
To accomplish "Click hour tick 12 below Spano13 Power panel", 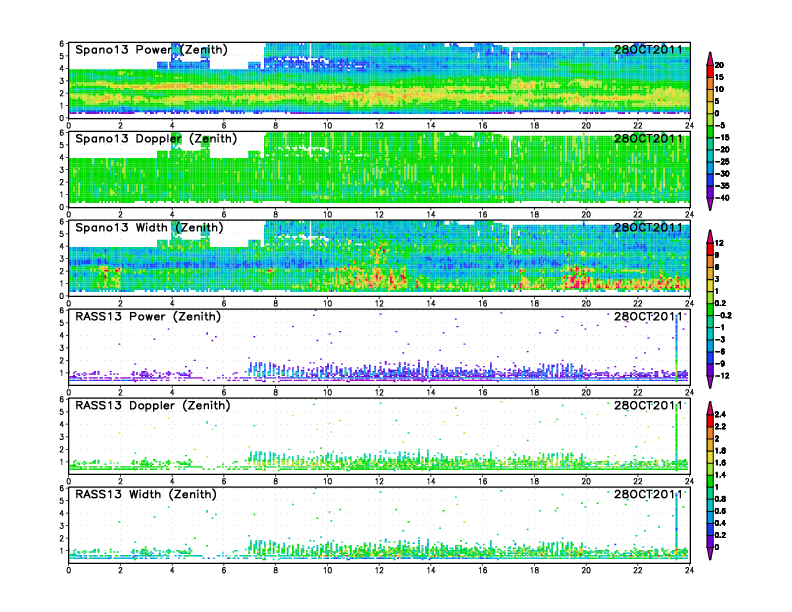I will click(x=379, y=125).
